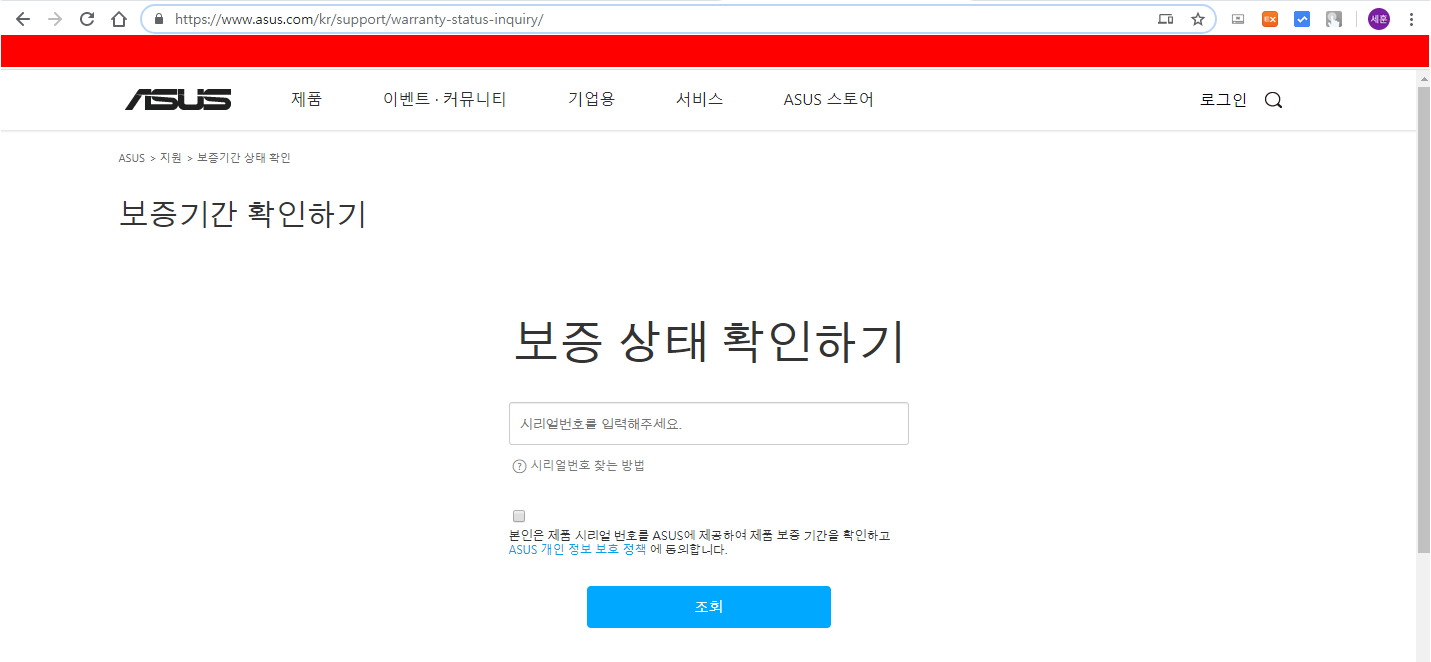Click the vertical page scrollbar
This screenshot has width=1431, height=662.
click(1423, 320)
